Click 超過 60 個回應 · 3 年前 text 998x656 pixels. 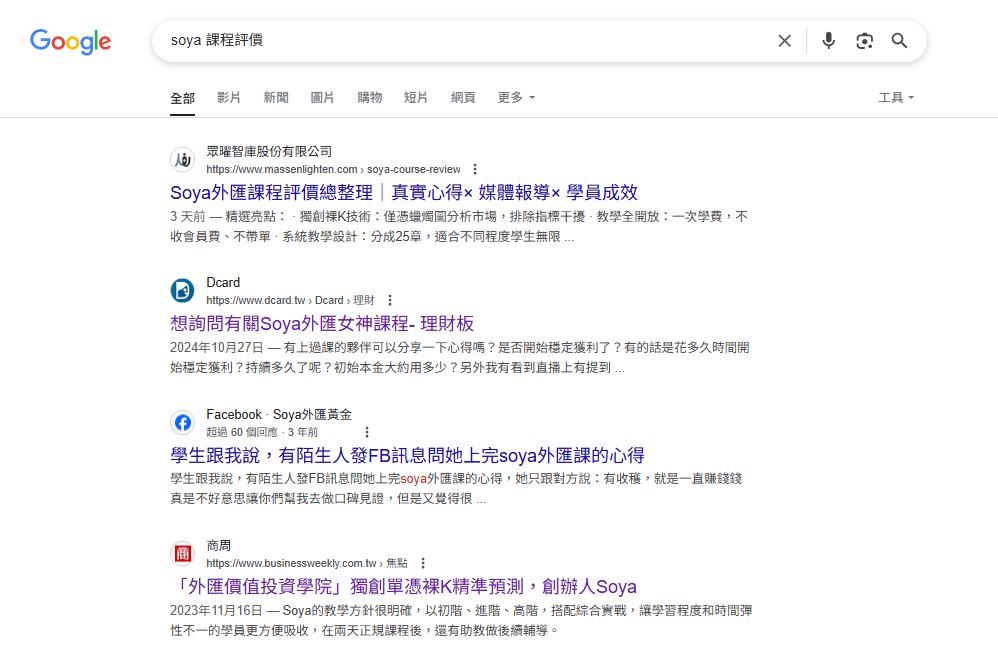(x=262, y=432)
